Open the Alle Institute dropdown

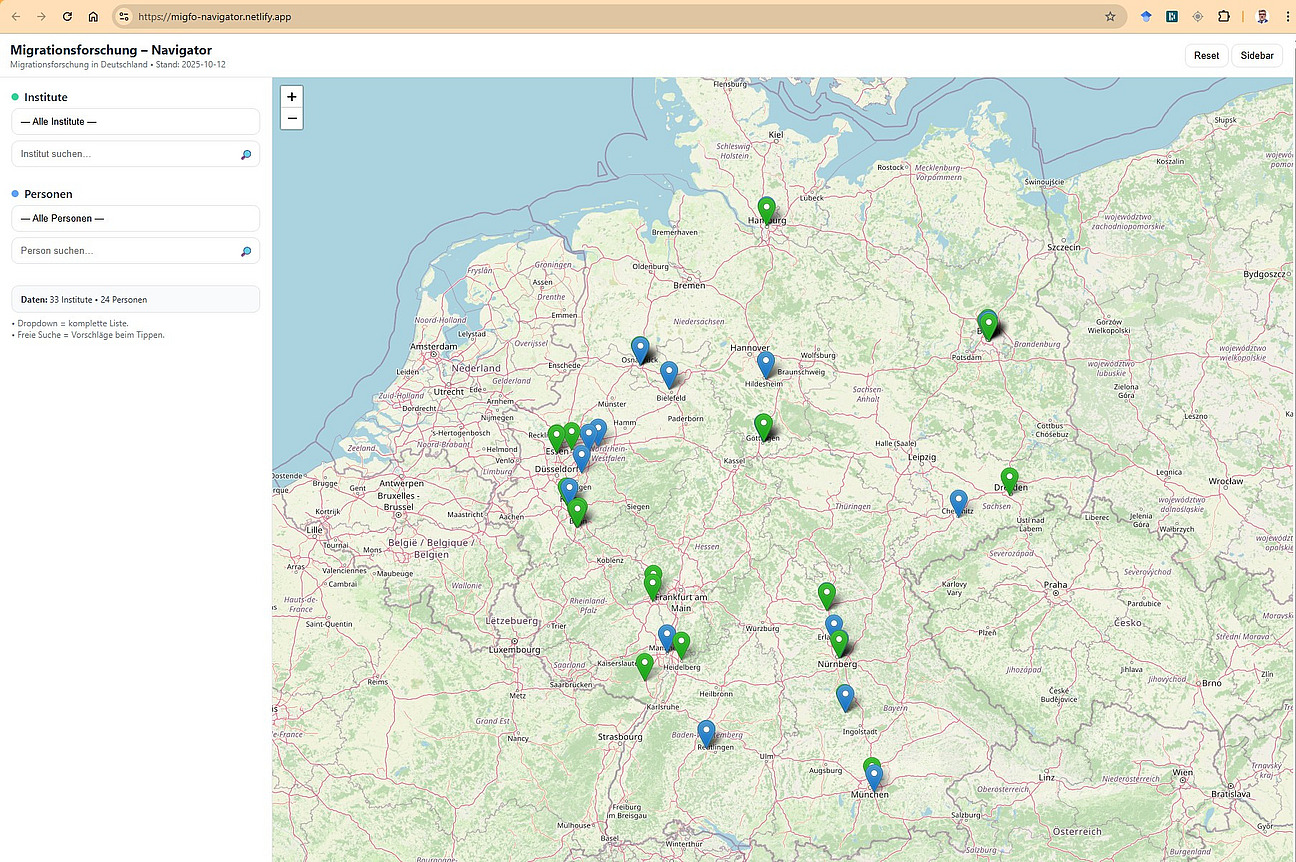click(135, 122)
